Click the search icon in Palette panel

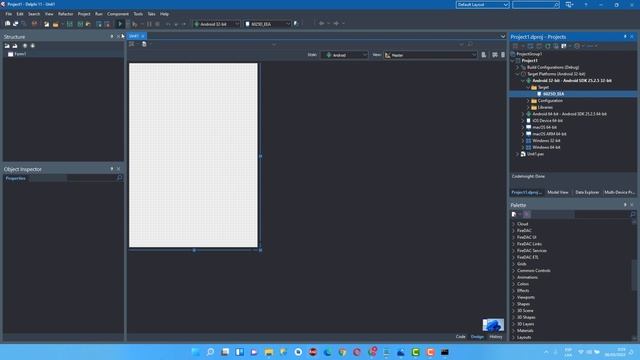(x=633, y=214)
